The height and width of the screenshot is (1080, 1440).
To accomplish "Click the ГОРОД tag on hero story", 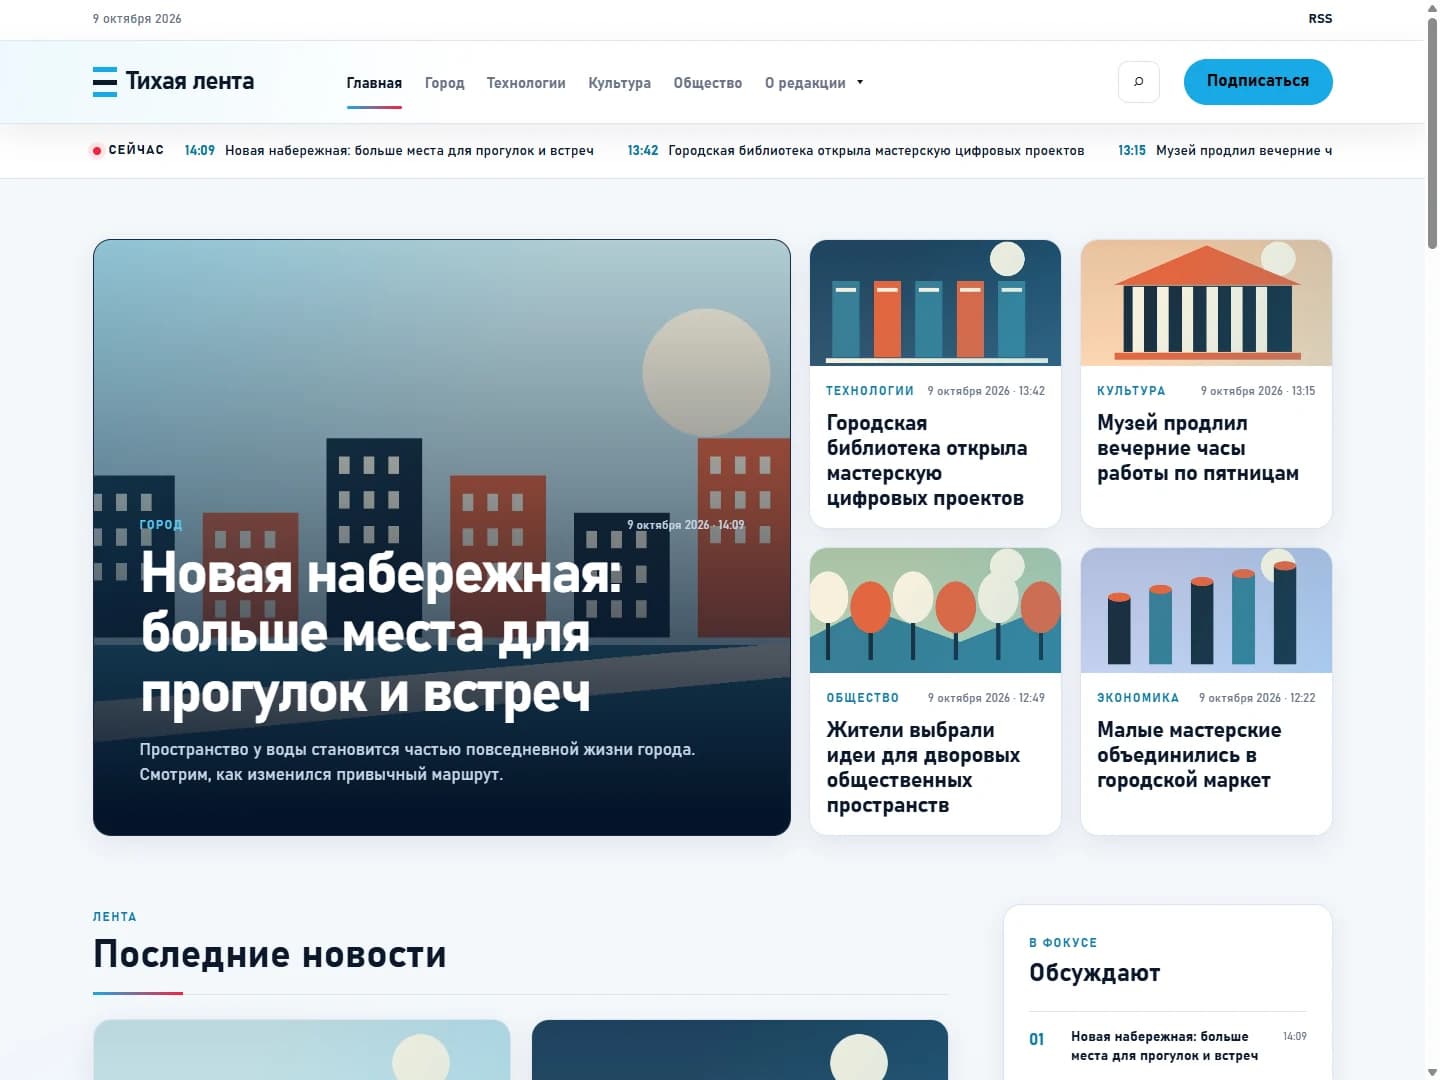I will point(161,525).
